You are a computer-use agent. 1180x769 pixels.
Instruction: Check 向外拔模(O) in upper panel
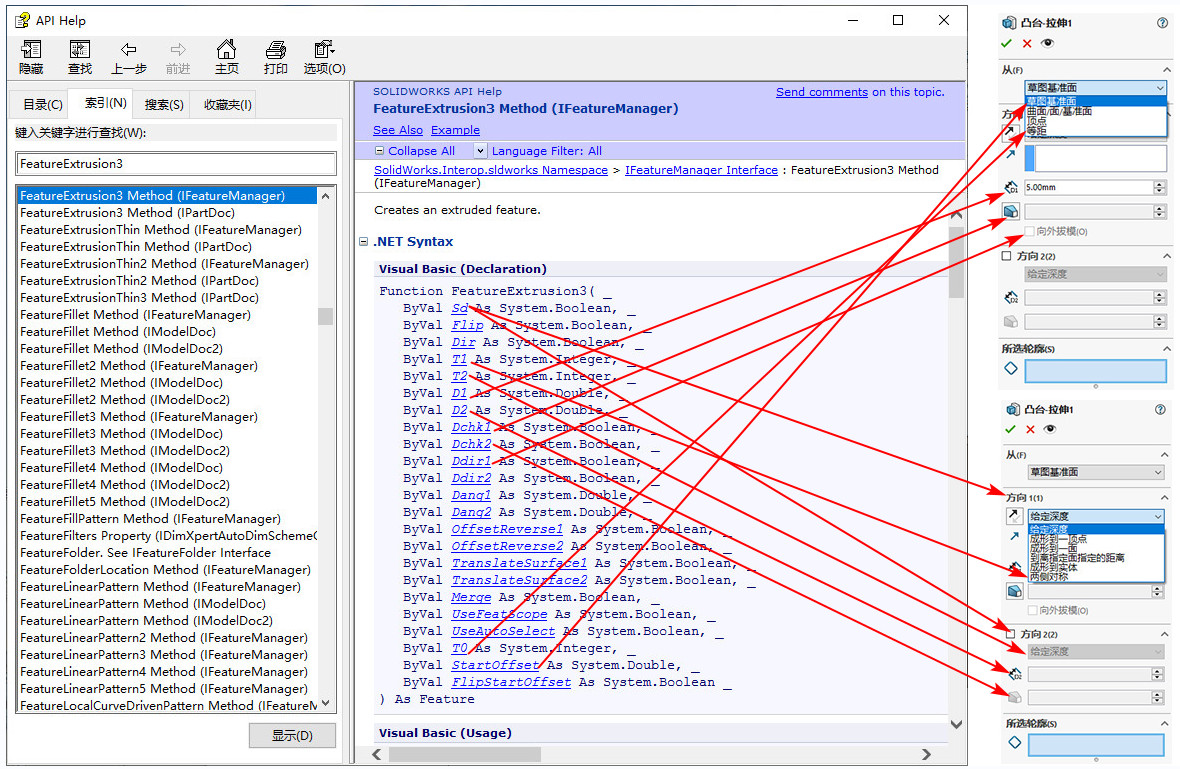1030,231
